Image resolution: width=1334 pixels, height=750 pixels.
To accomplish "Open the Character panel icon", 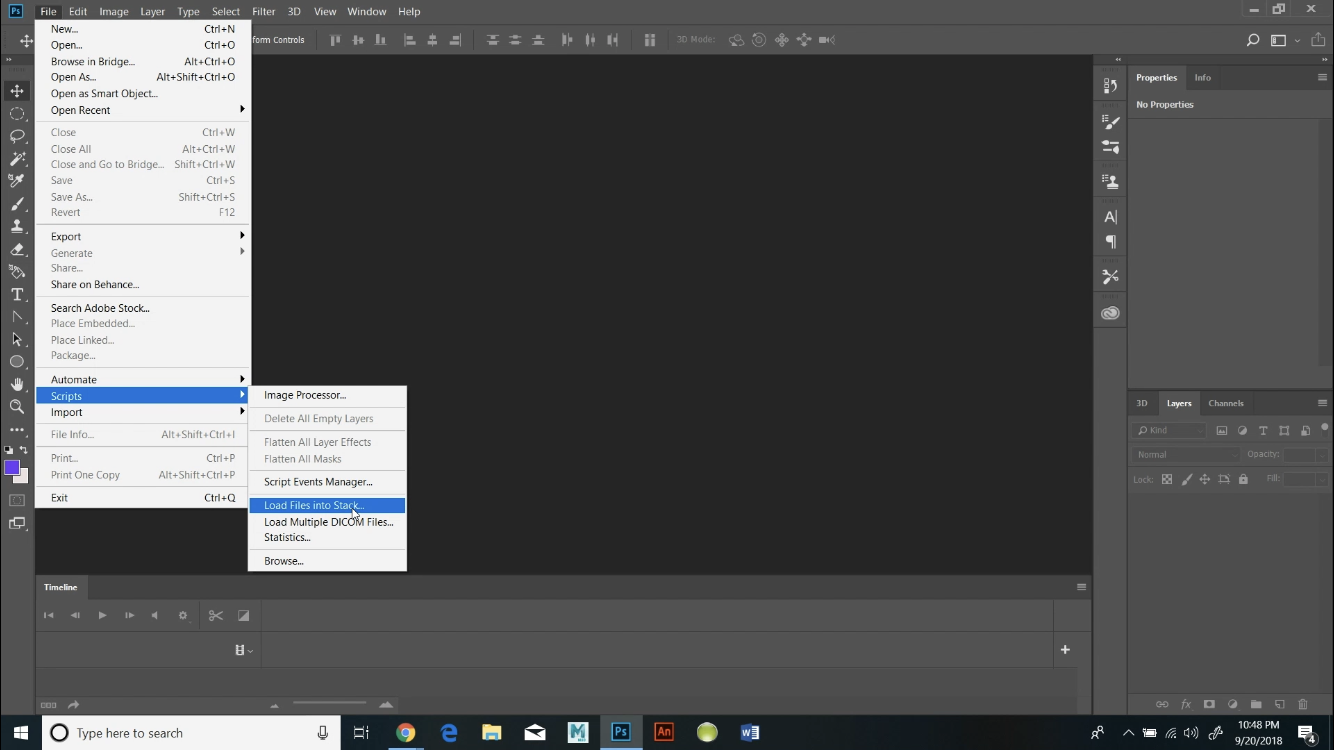I will [1110, 217].
